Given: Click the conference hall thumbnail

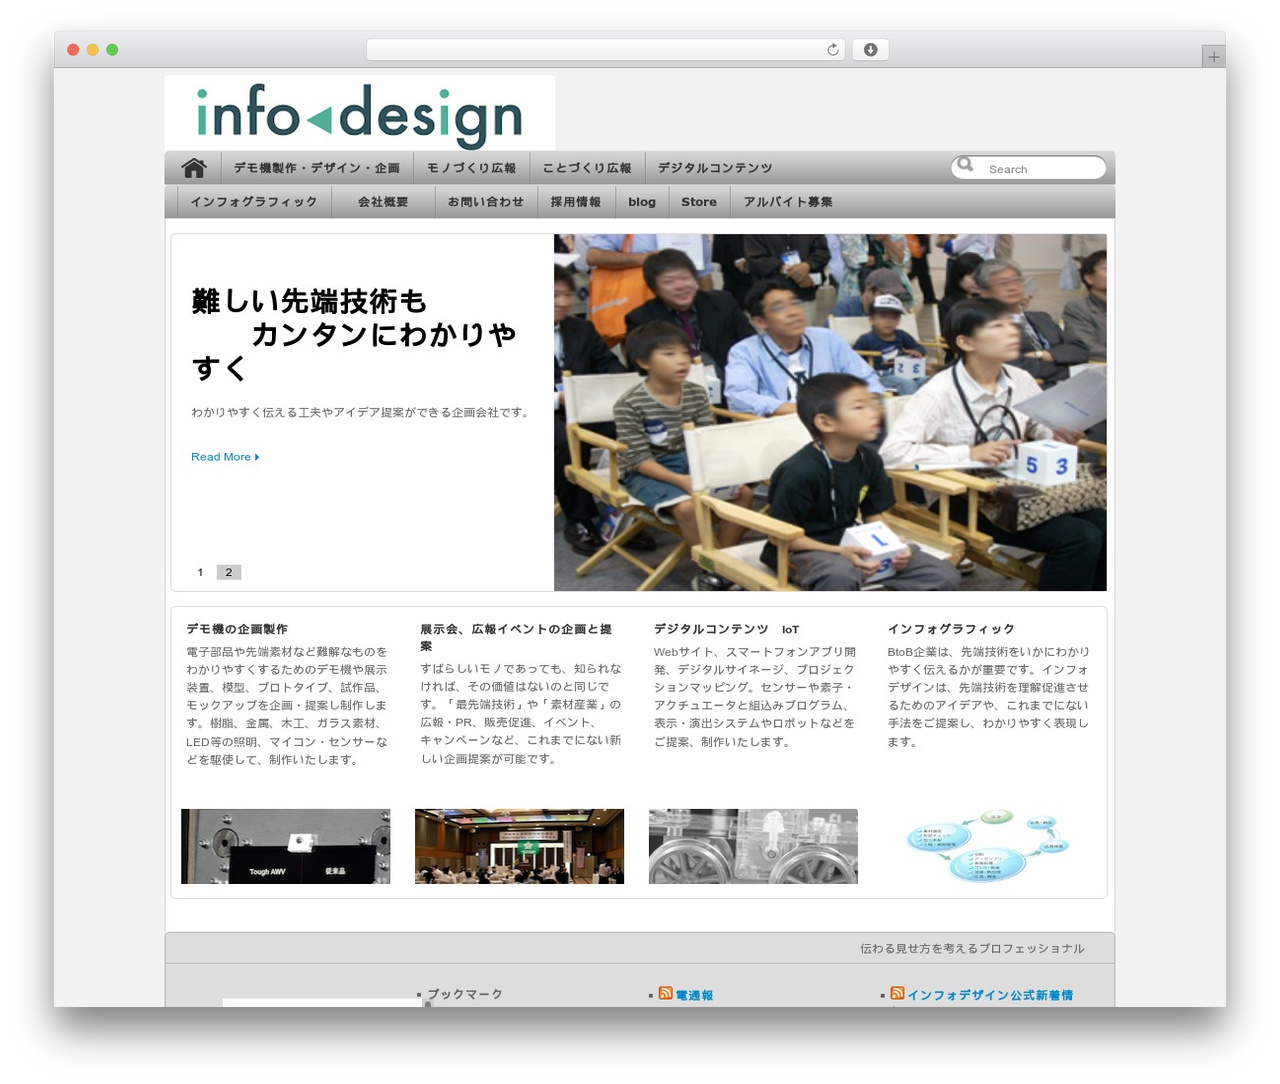Looking at the screenshot, I should (519, 846).
